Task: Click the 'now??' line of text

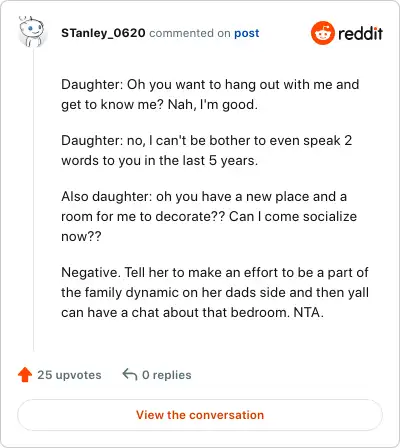Action: coord(81,237)
